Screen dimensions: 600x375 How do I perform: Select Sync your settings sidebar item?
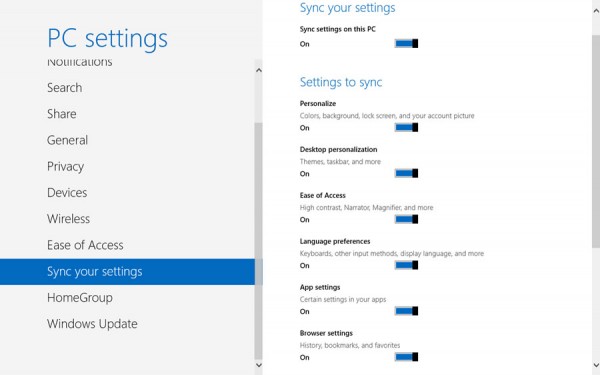127,272
